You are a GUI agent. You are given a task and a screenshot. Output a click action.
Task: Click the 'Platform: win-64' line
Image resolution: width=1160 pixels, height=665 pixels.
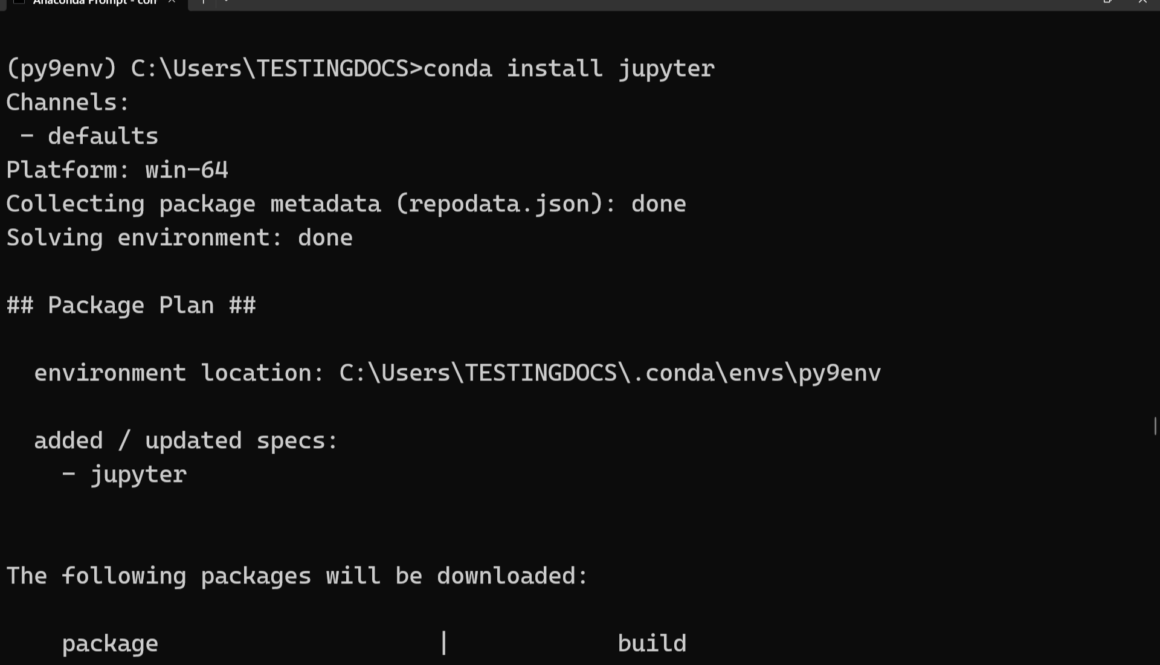pyautogui.click(x=117, y=170)
